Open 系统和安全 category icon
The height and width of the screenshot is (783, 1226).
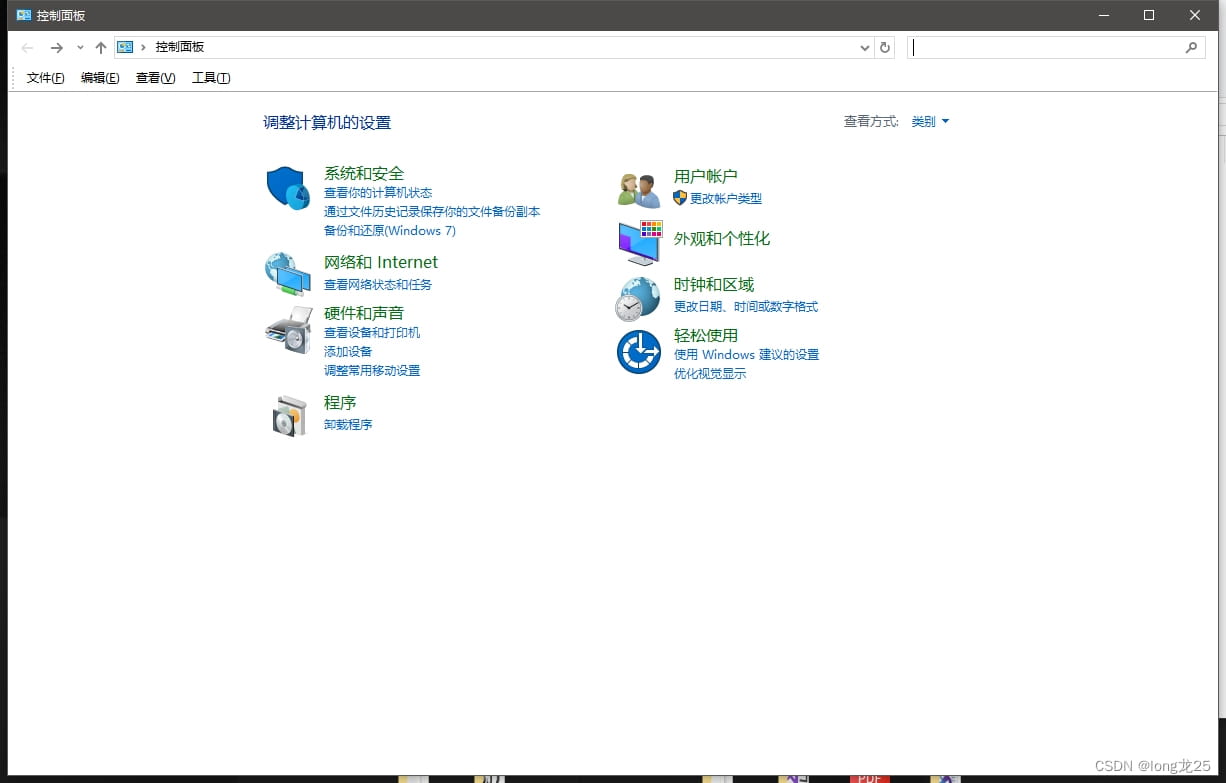(288, 190)
